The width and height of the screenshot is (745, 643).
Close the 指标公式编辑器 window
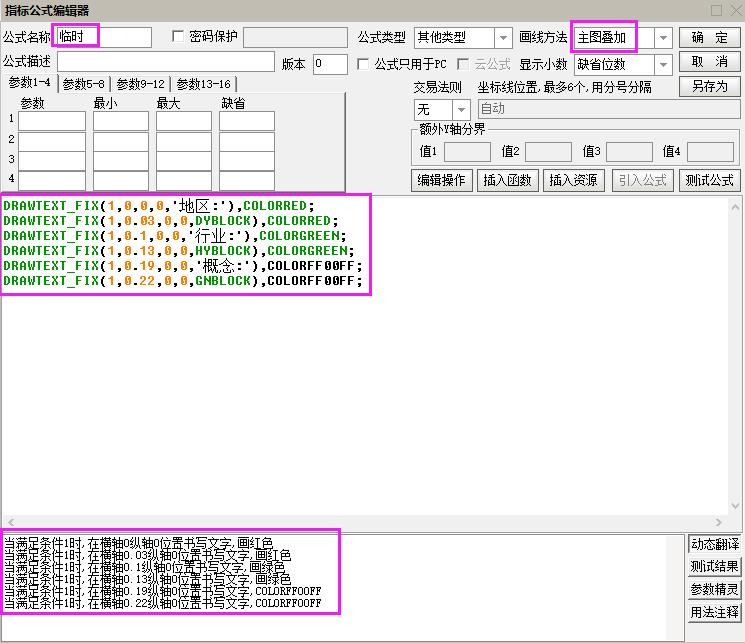pyautogui.click(x=736, y=10)
